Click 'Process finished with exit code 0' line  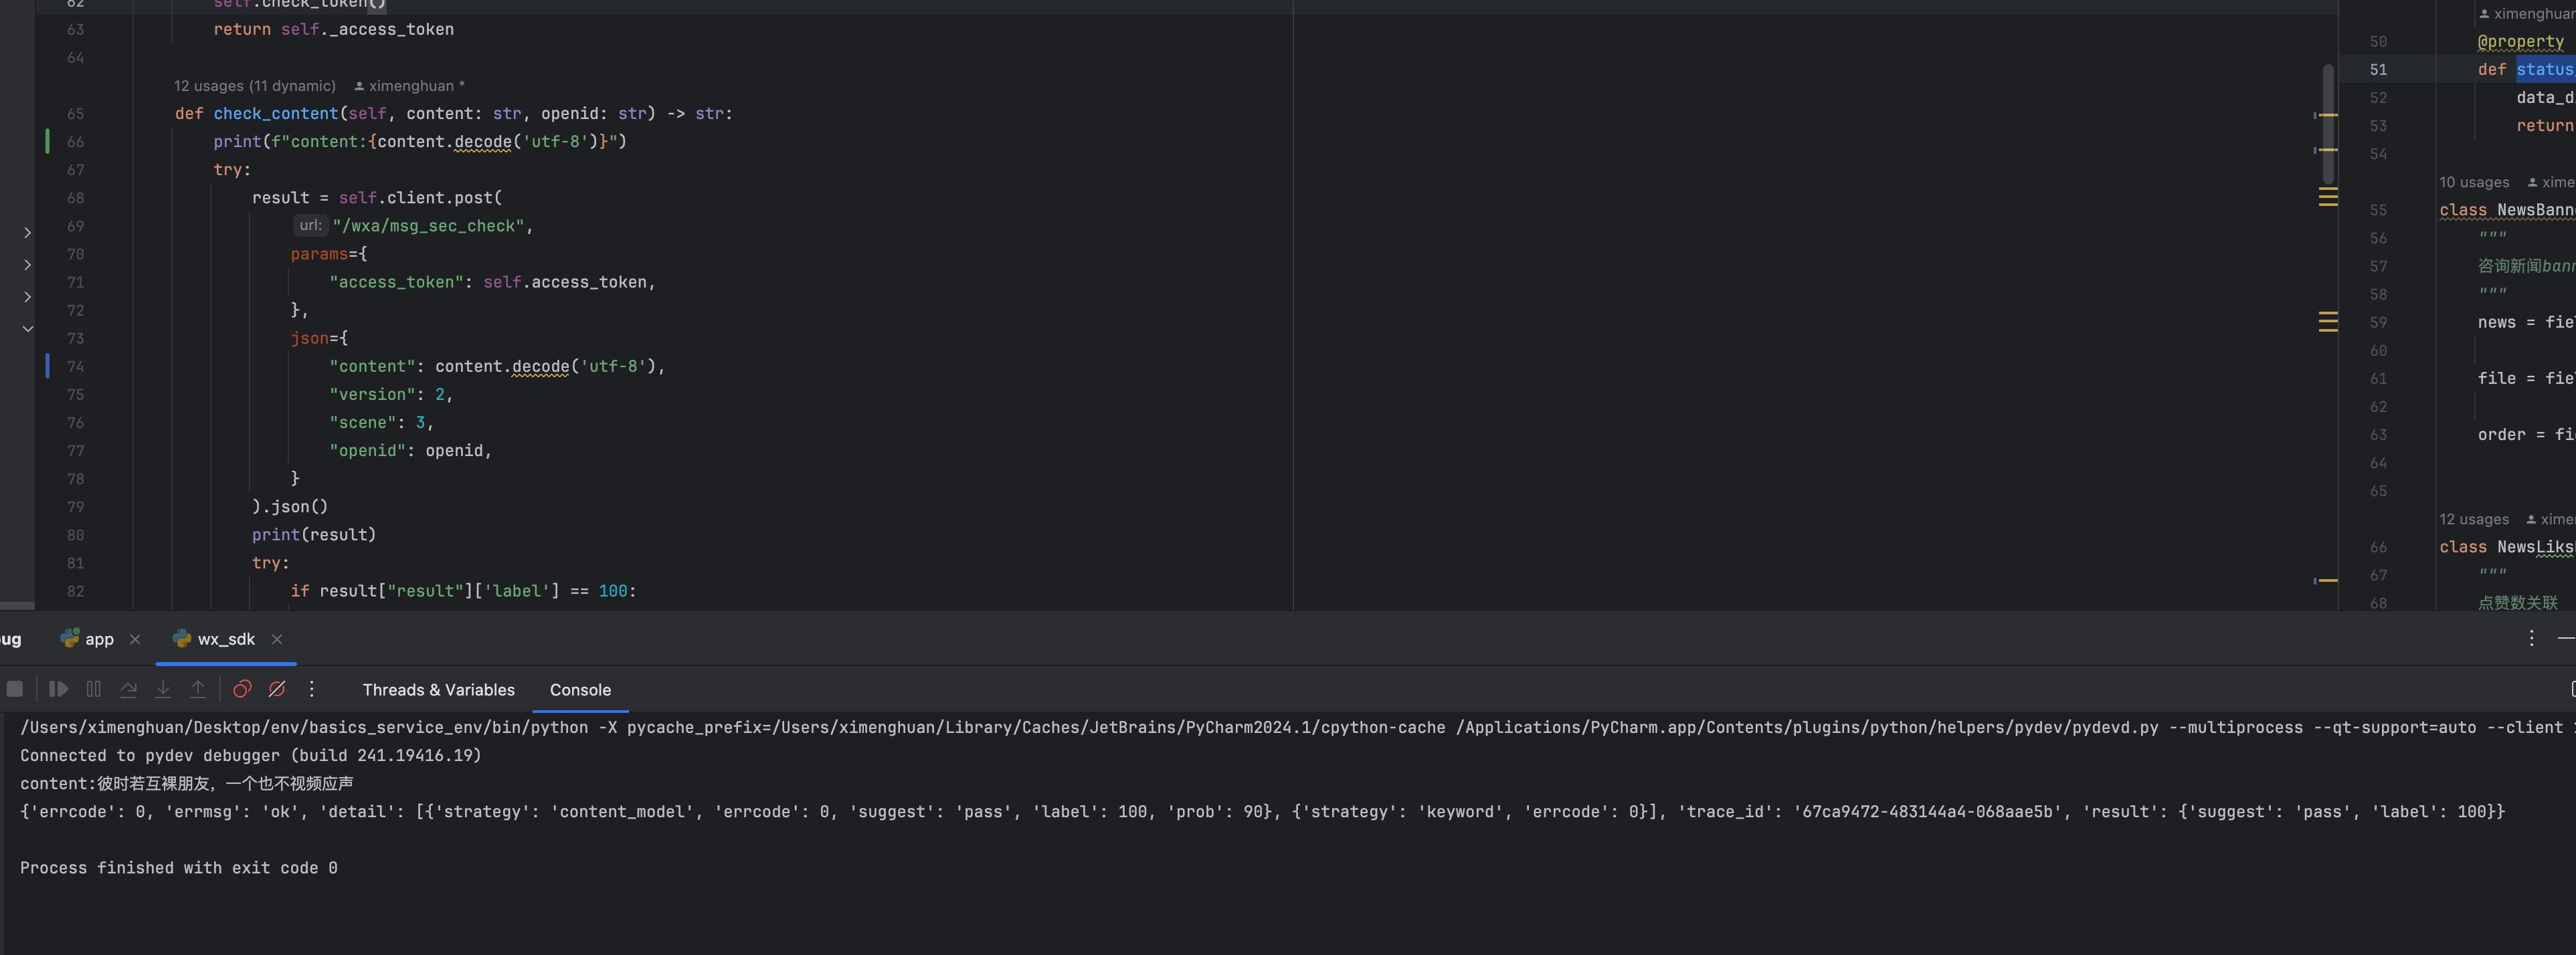pyautogui.click(x=179, y=868)
